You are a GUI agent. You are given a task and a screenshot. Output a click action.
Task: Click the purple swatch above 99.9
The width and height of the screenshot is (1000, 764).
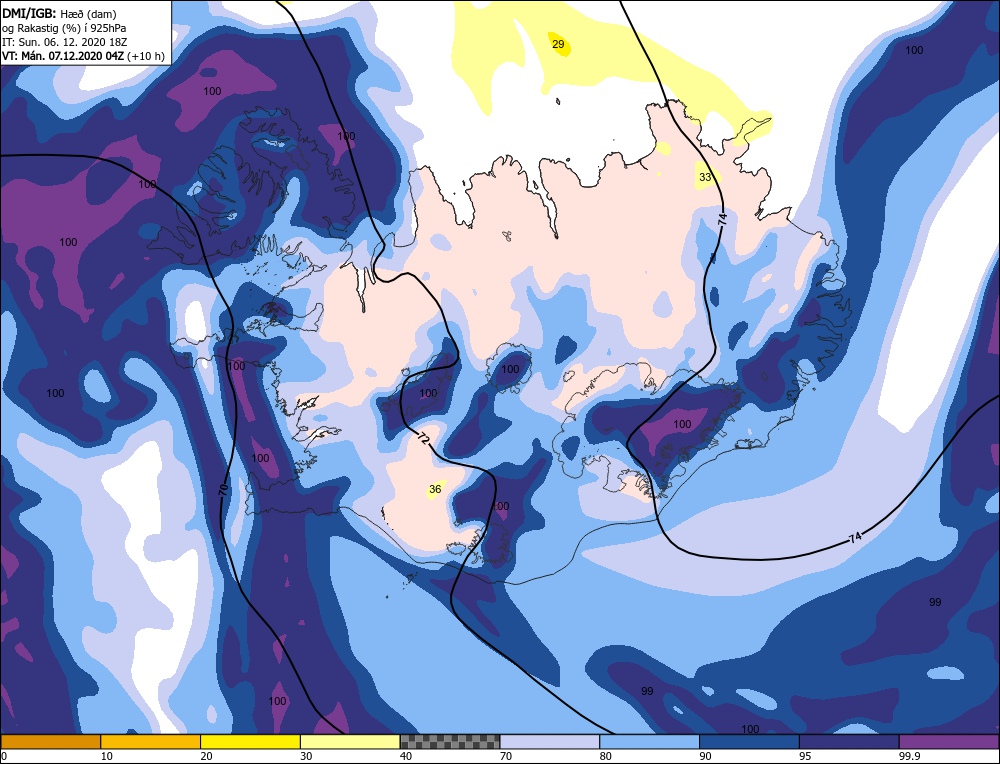point(949,742)
